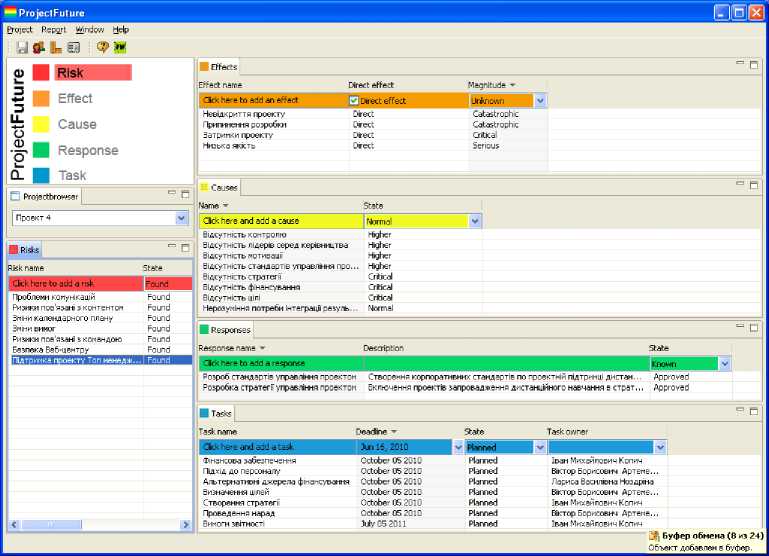
Task: Click the orange Effect square icon
Action: [41, 98]
